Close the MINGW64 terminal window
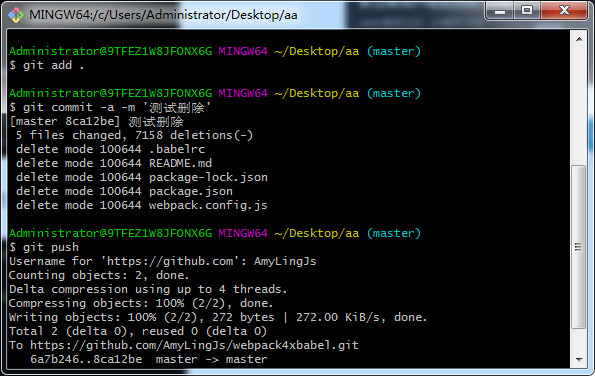 coord(564,11)
